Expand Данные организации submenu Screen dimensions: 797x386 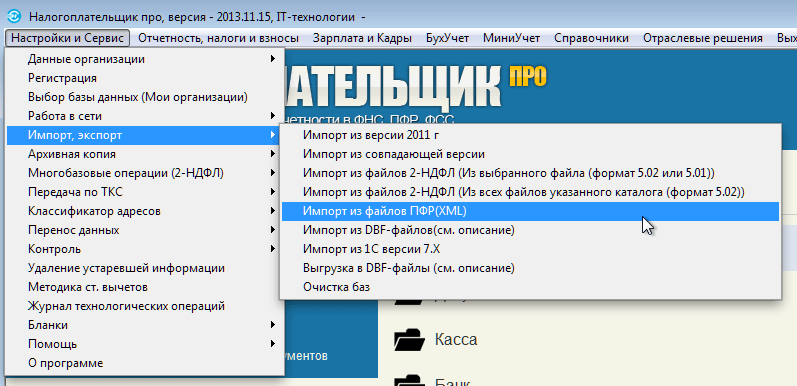point(144,59)
